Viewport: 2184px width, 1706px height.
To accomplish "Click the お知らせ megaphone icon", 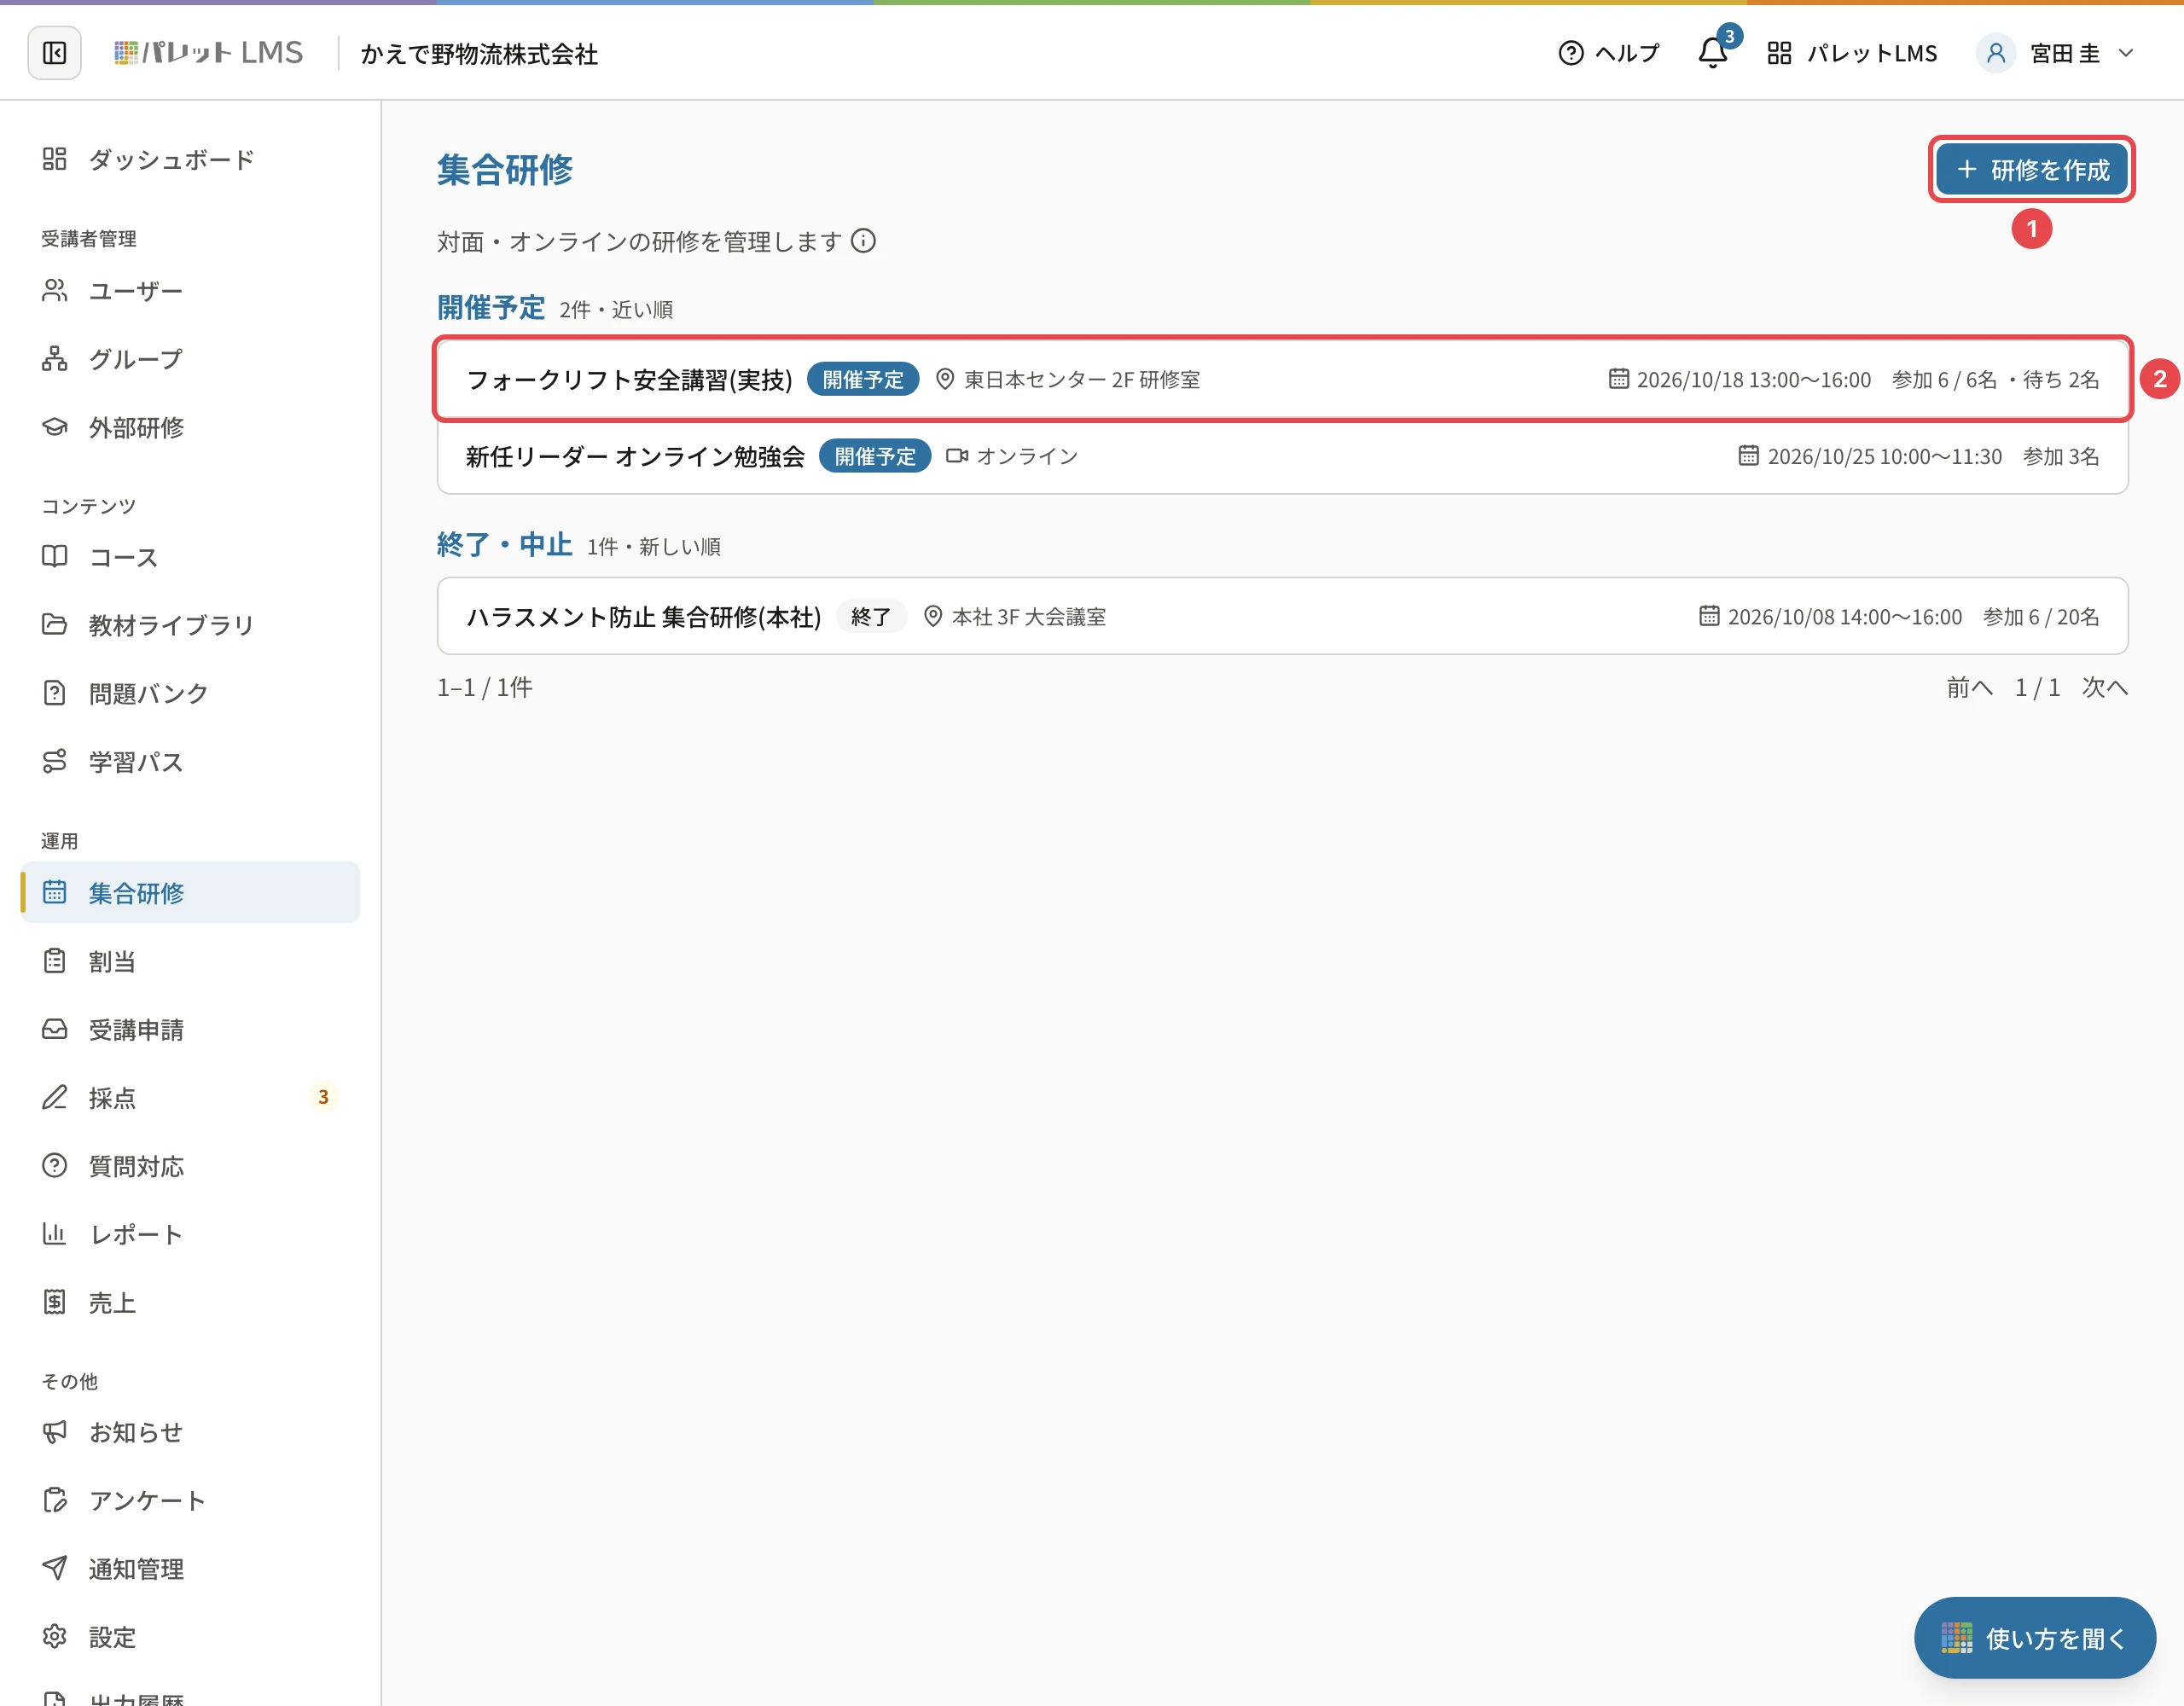I will tap(55, 1432).
